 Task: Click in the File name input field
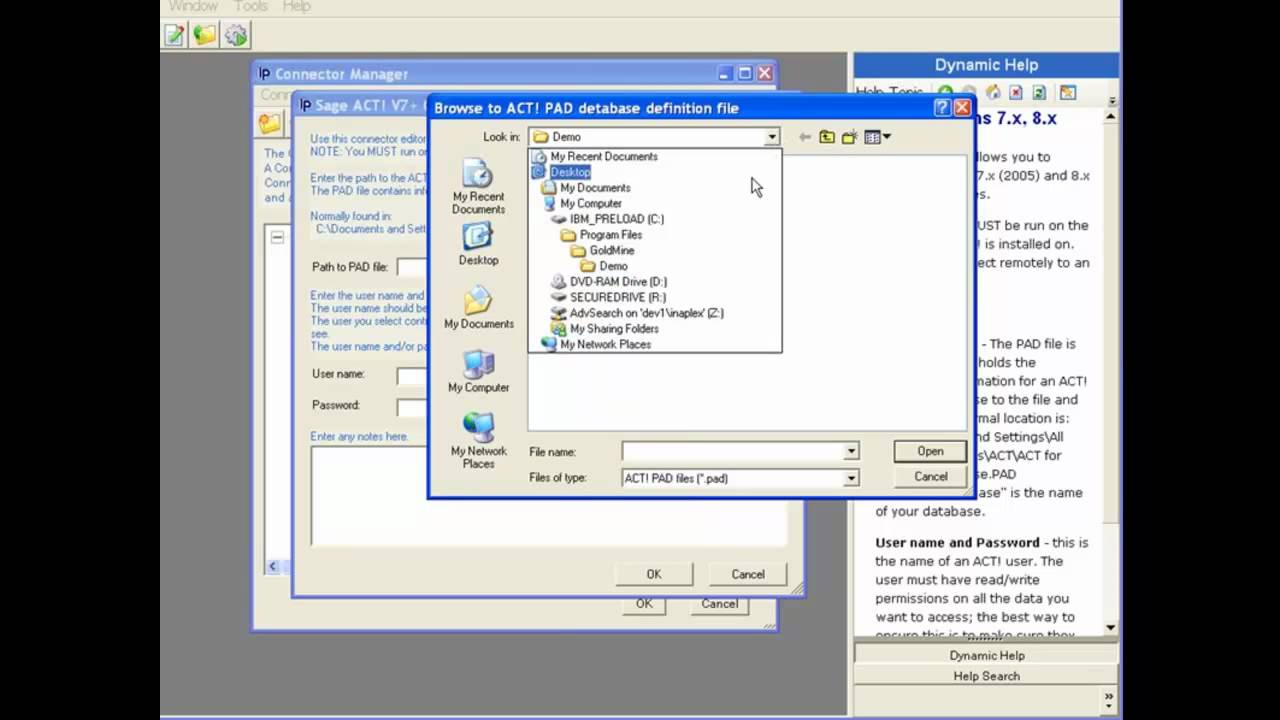[x=732, y=452]
